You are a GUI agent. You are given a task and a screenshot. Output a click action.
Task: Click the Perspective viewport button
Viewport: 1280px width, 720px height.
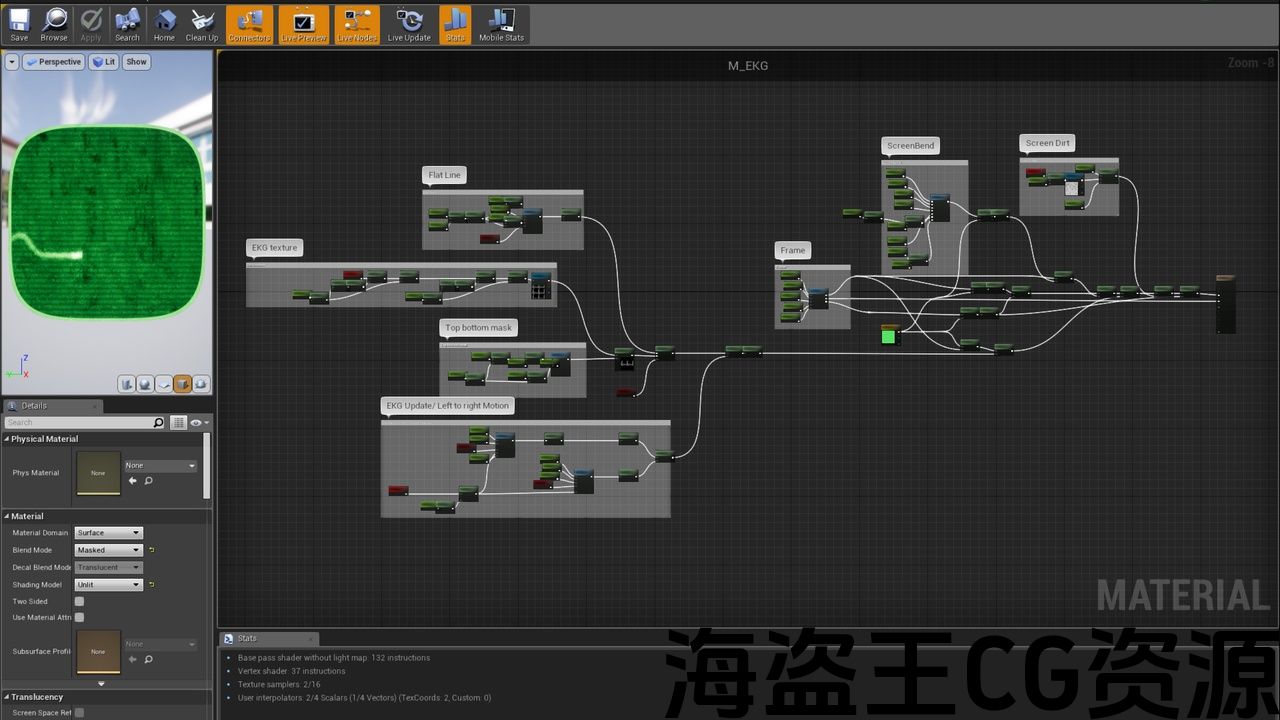[54, 62]
